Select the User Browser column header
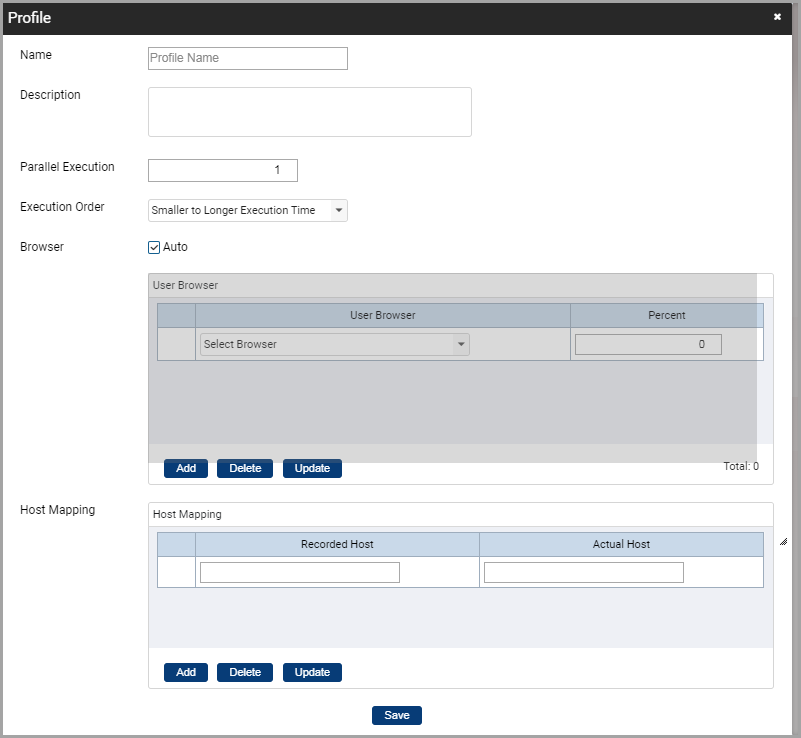Image resolution: width=801 pixels, height=738 pixels. pos(382,315)
